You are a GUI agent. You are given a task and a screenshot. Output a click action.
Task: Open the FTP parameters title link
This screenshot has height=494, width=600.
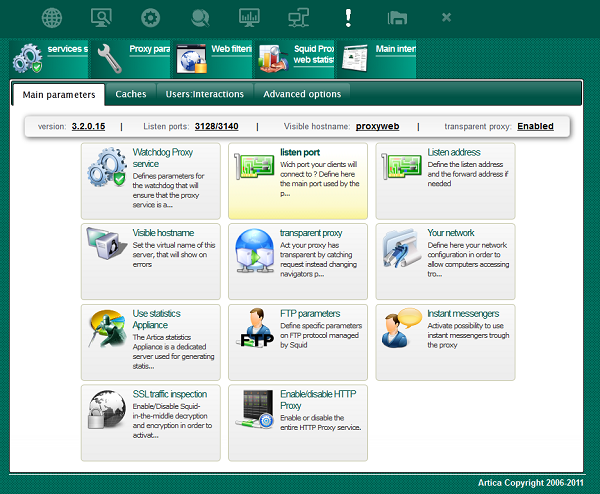point(310,314)
